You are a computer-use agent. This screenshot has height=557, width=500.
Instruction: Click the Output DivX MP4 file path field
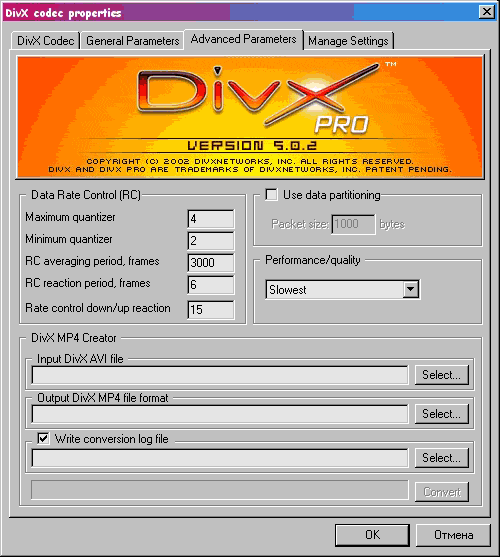click(220, 414)
